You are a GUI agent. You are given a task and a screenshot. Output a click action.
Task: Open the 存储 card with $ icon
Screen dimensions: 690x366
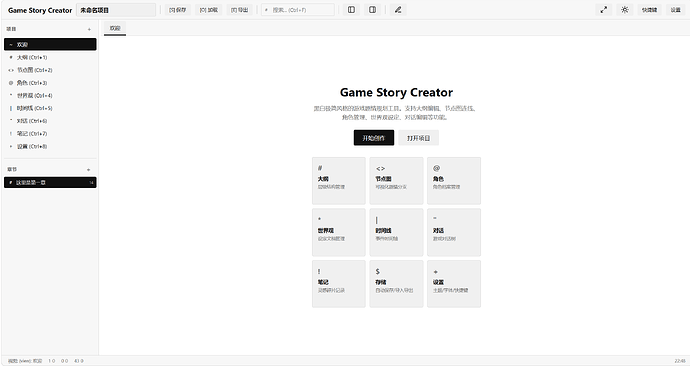point(396,284)
